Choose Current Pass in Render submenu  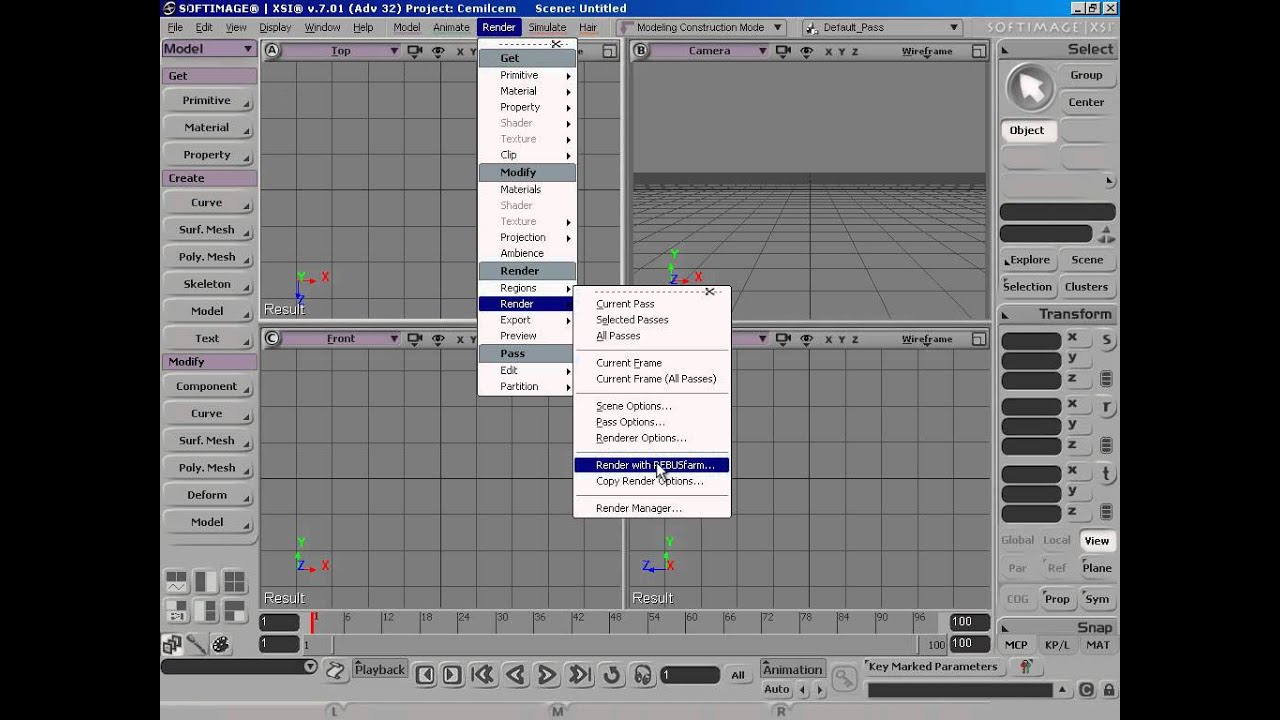coord(652,304)
